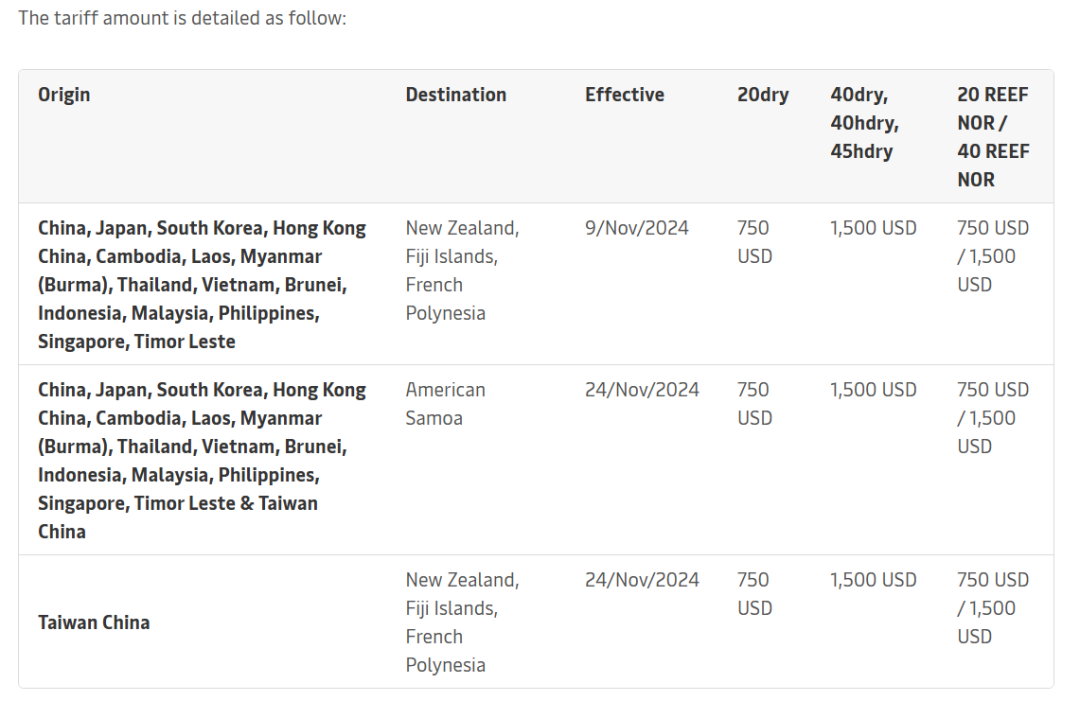Screen dimensions: 1080x701
Task: Click first row REEF NOR price cell
Action: pyautogui.click(x=992, y=256)
